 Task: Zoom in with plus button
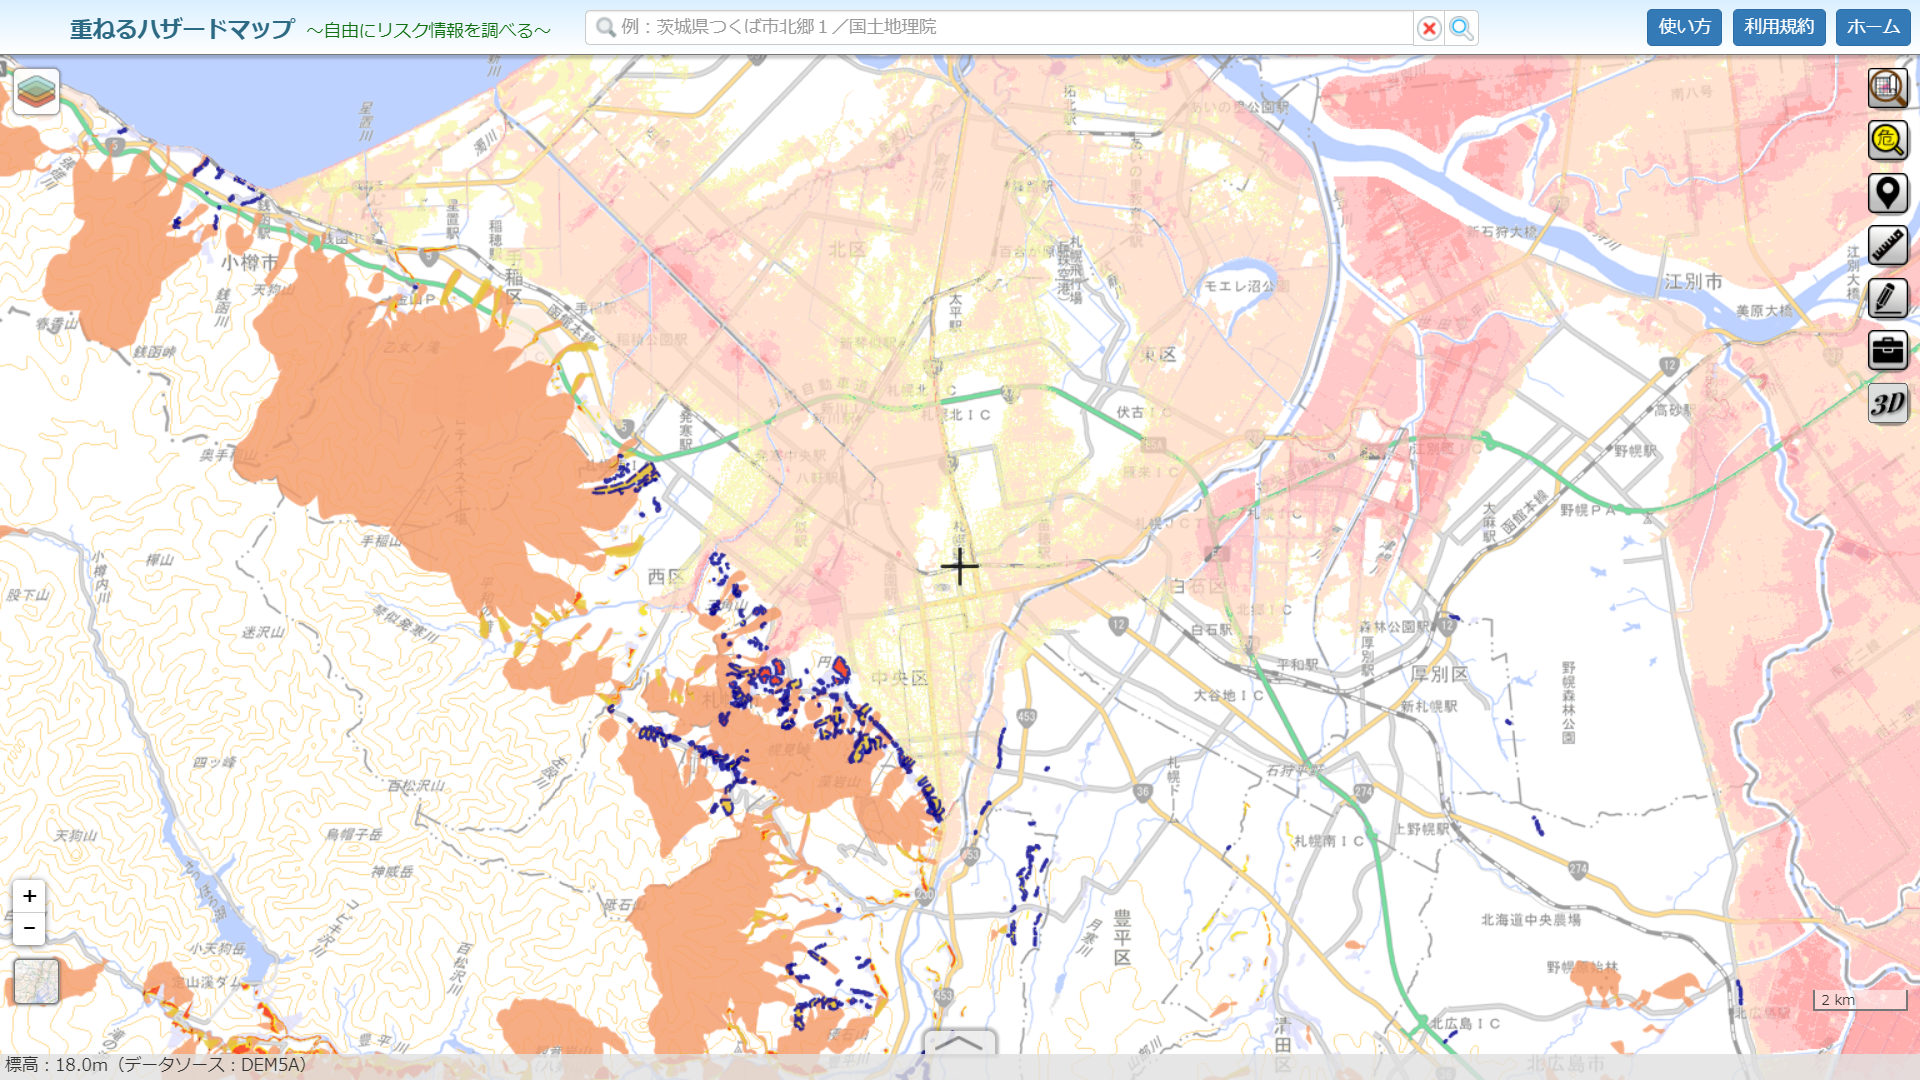[29, 896]
